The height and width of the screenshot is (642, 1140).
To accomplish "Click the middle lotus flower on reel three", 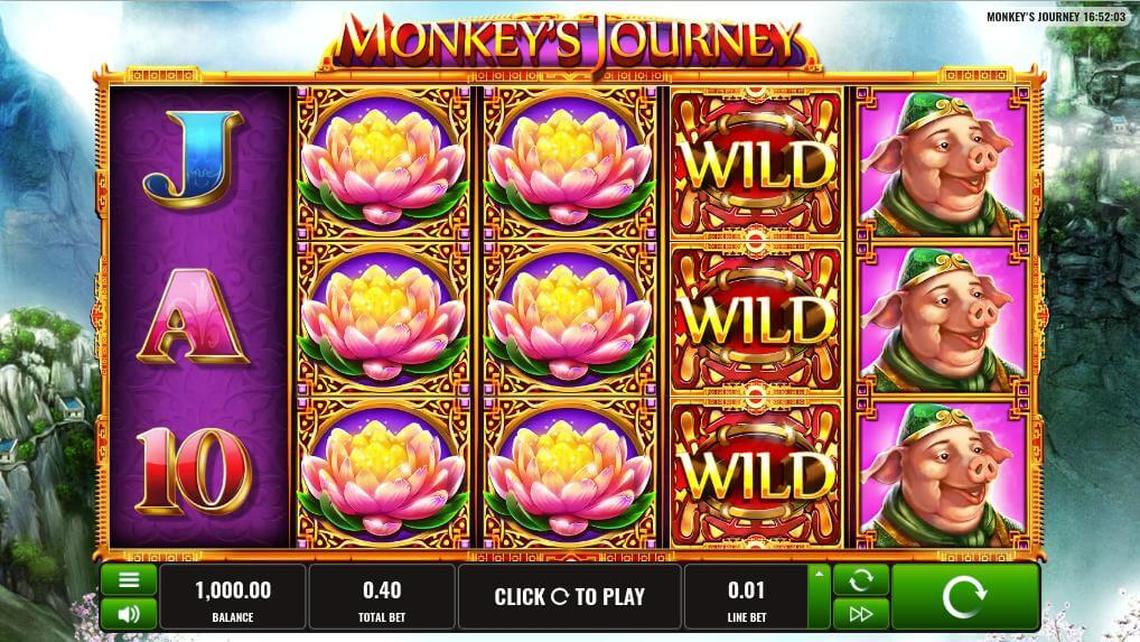I will [x=570, y=318].
